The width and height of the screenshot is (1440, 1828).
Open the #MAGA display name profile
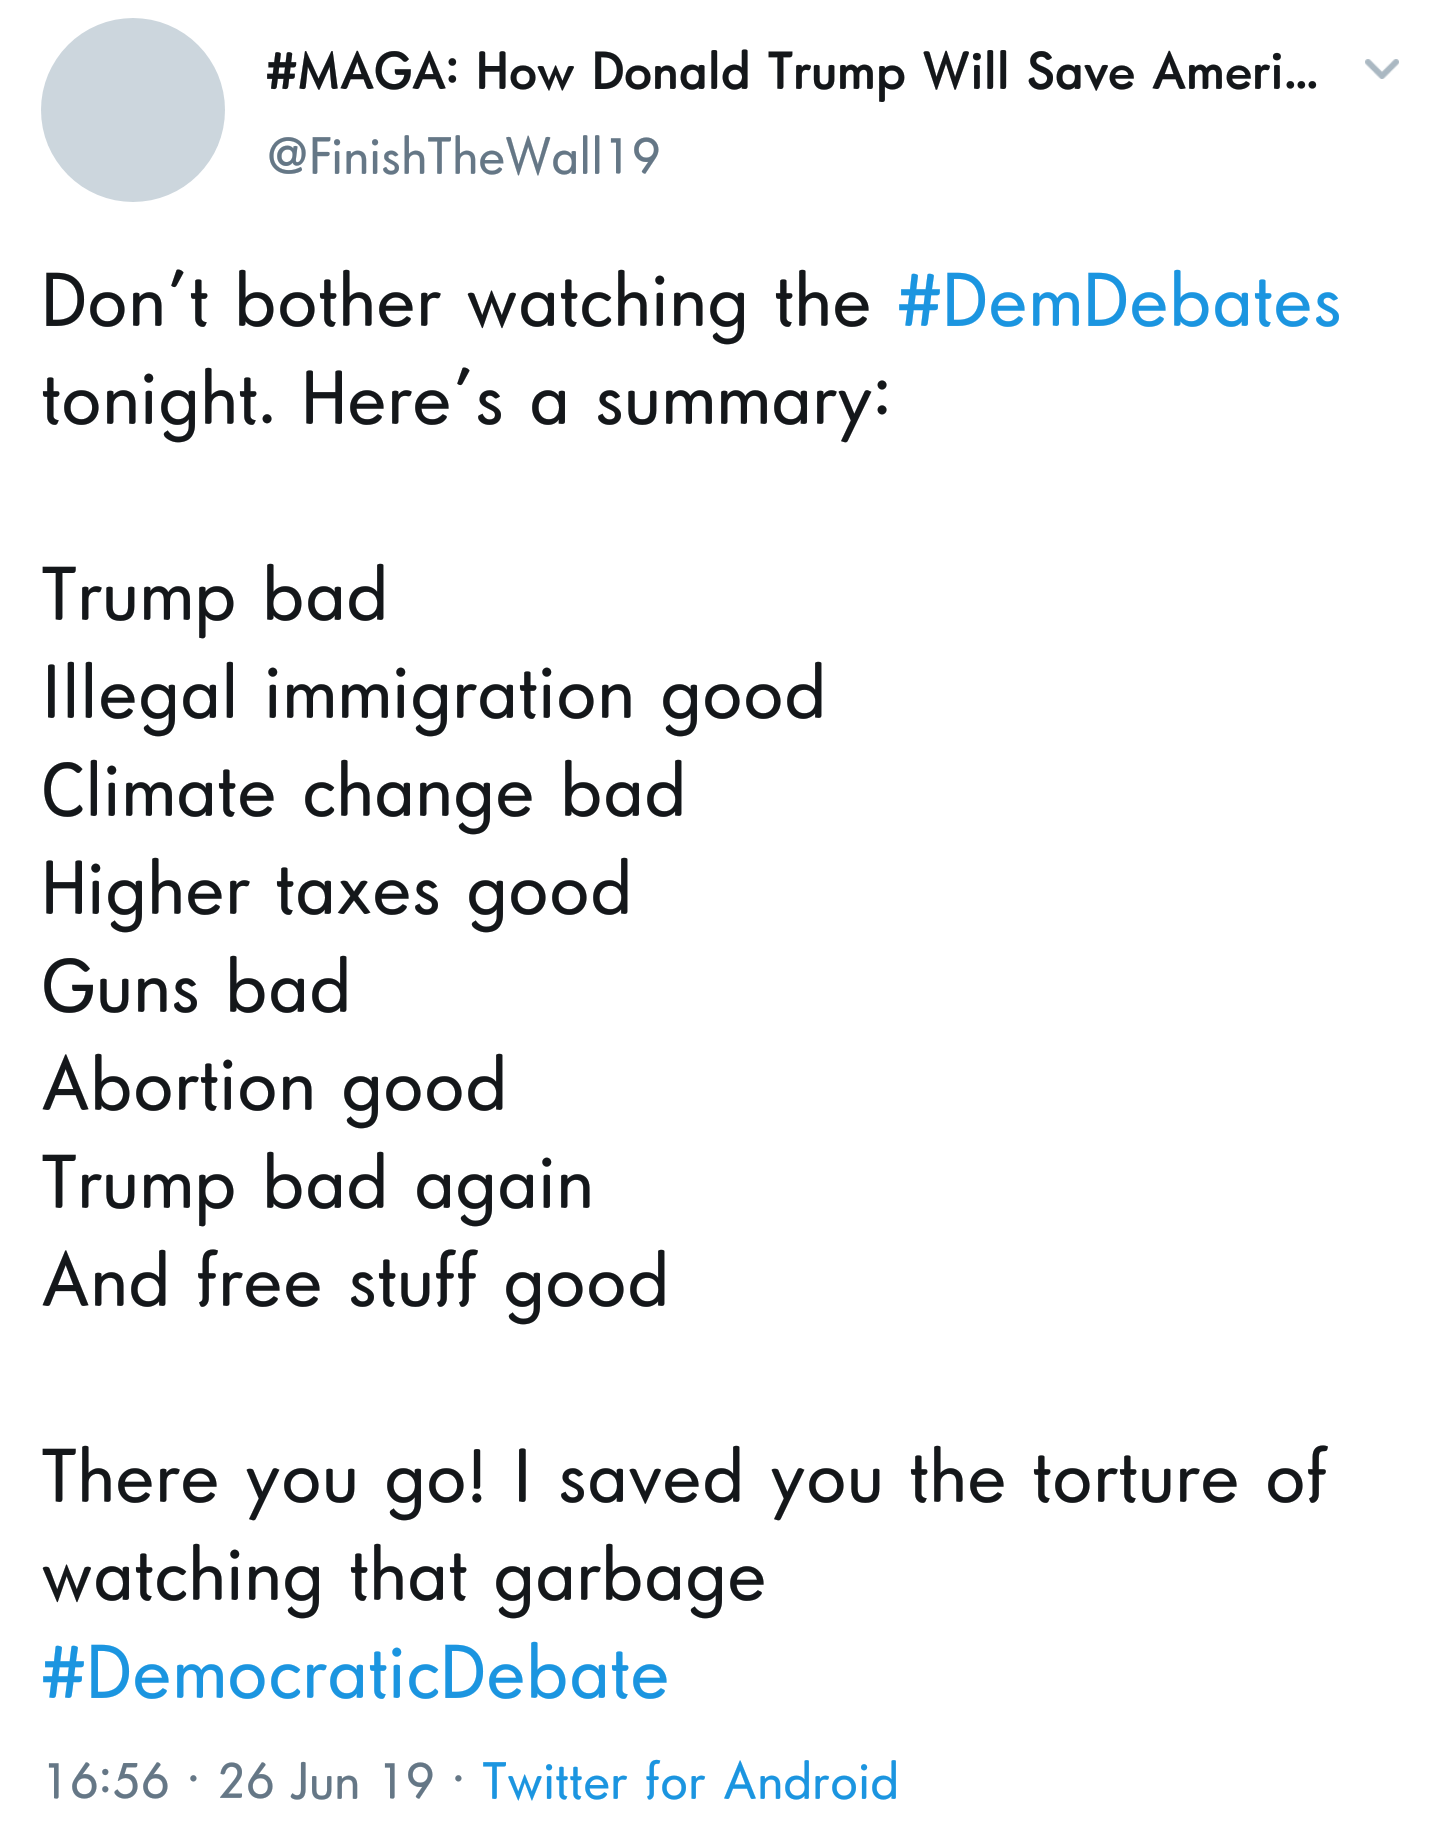(x=791, y=73)
